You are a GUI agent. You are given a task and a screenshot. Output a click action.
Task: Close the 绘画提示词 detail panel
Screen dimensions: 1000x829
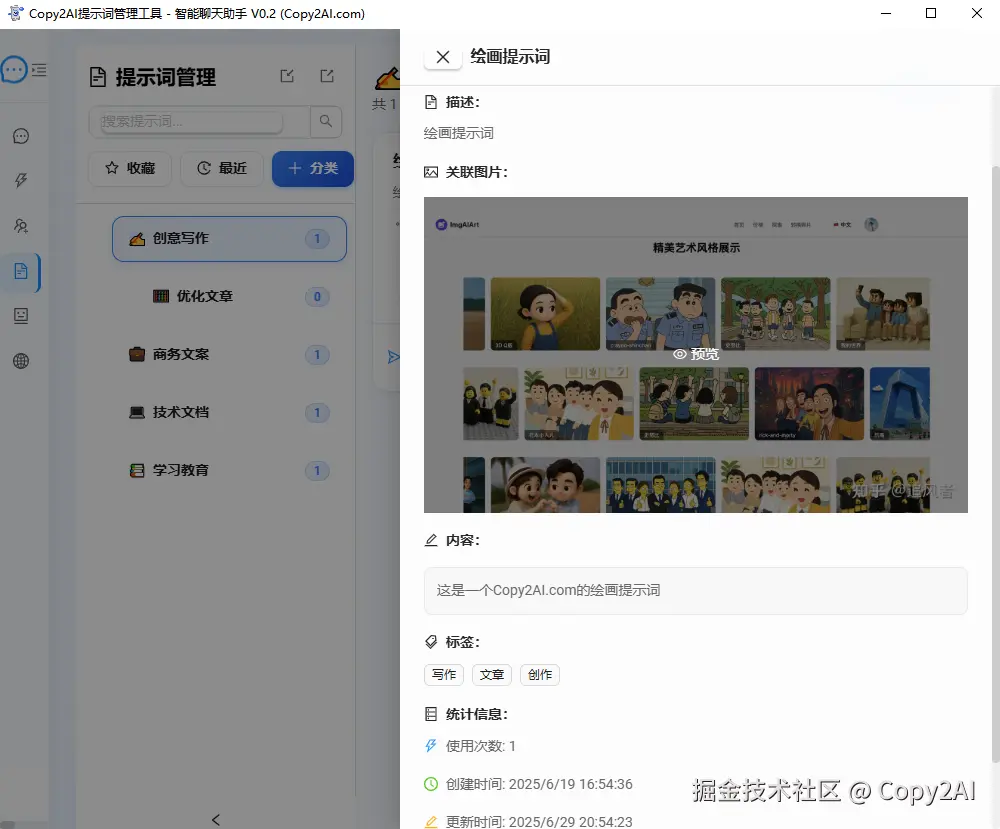(443, 57)
